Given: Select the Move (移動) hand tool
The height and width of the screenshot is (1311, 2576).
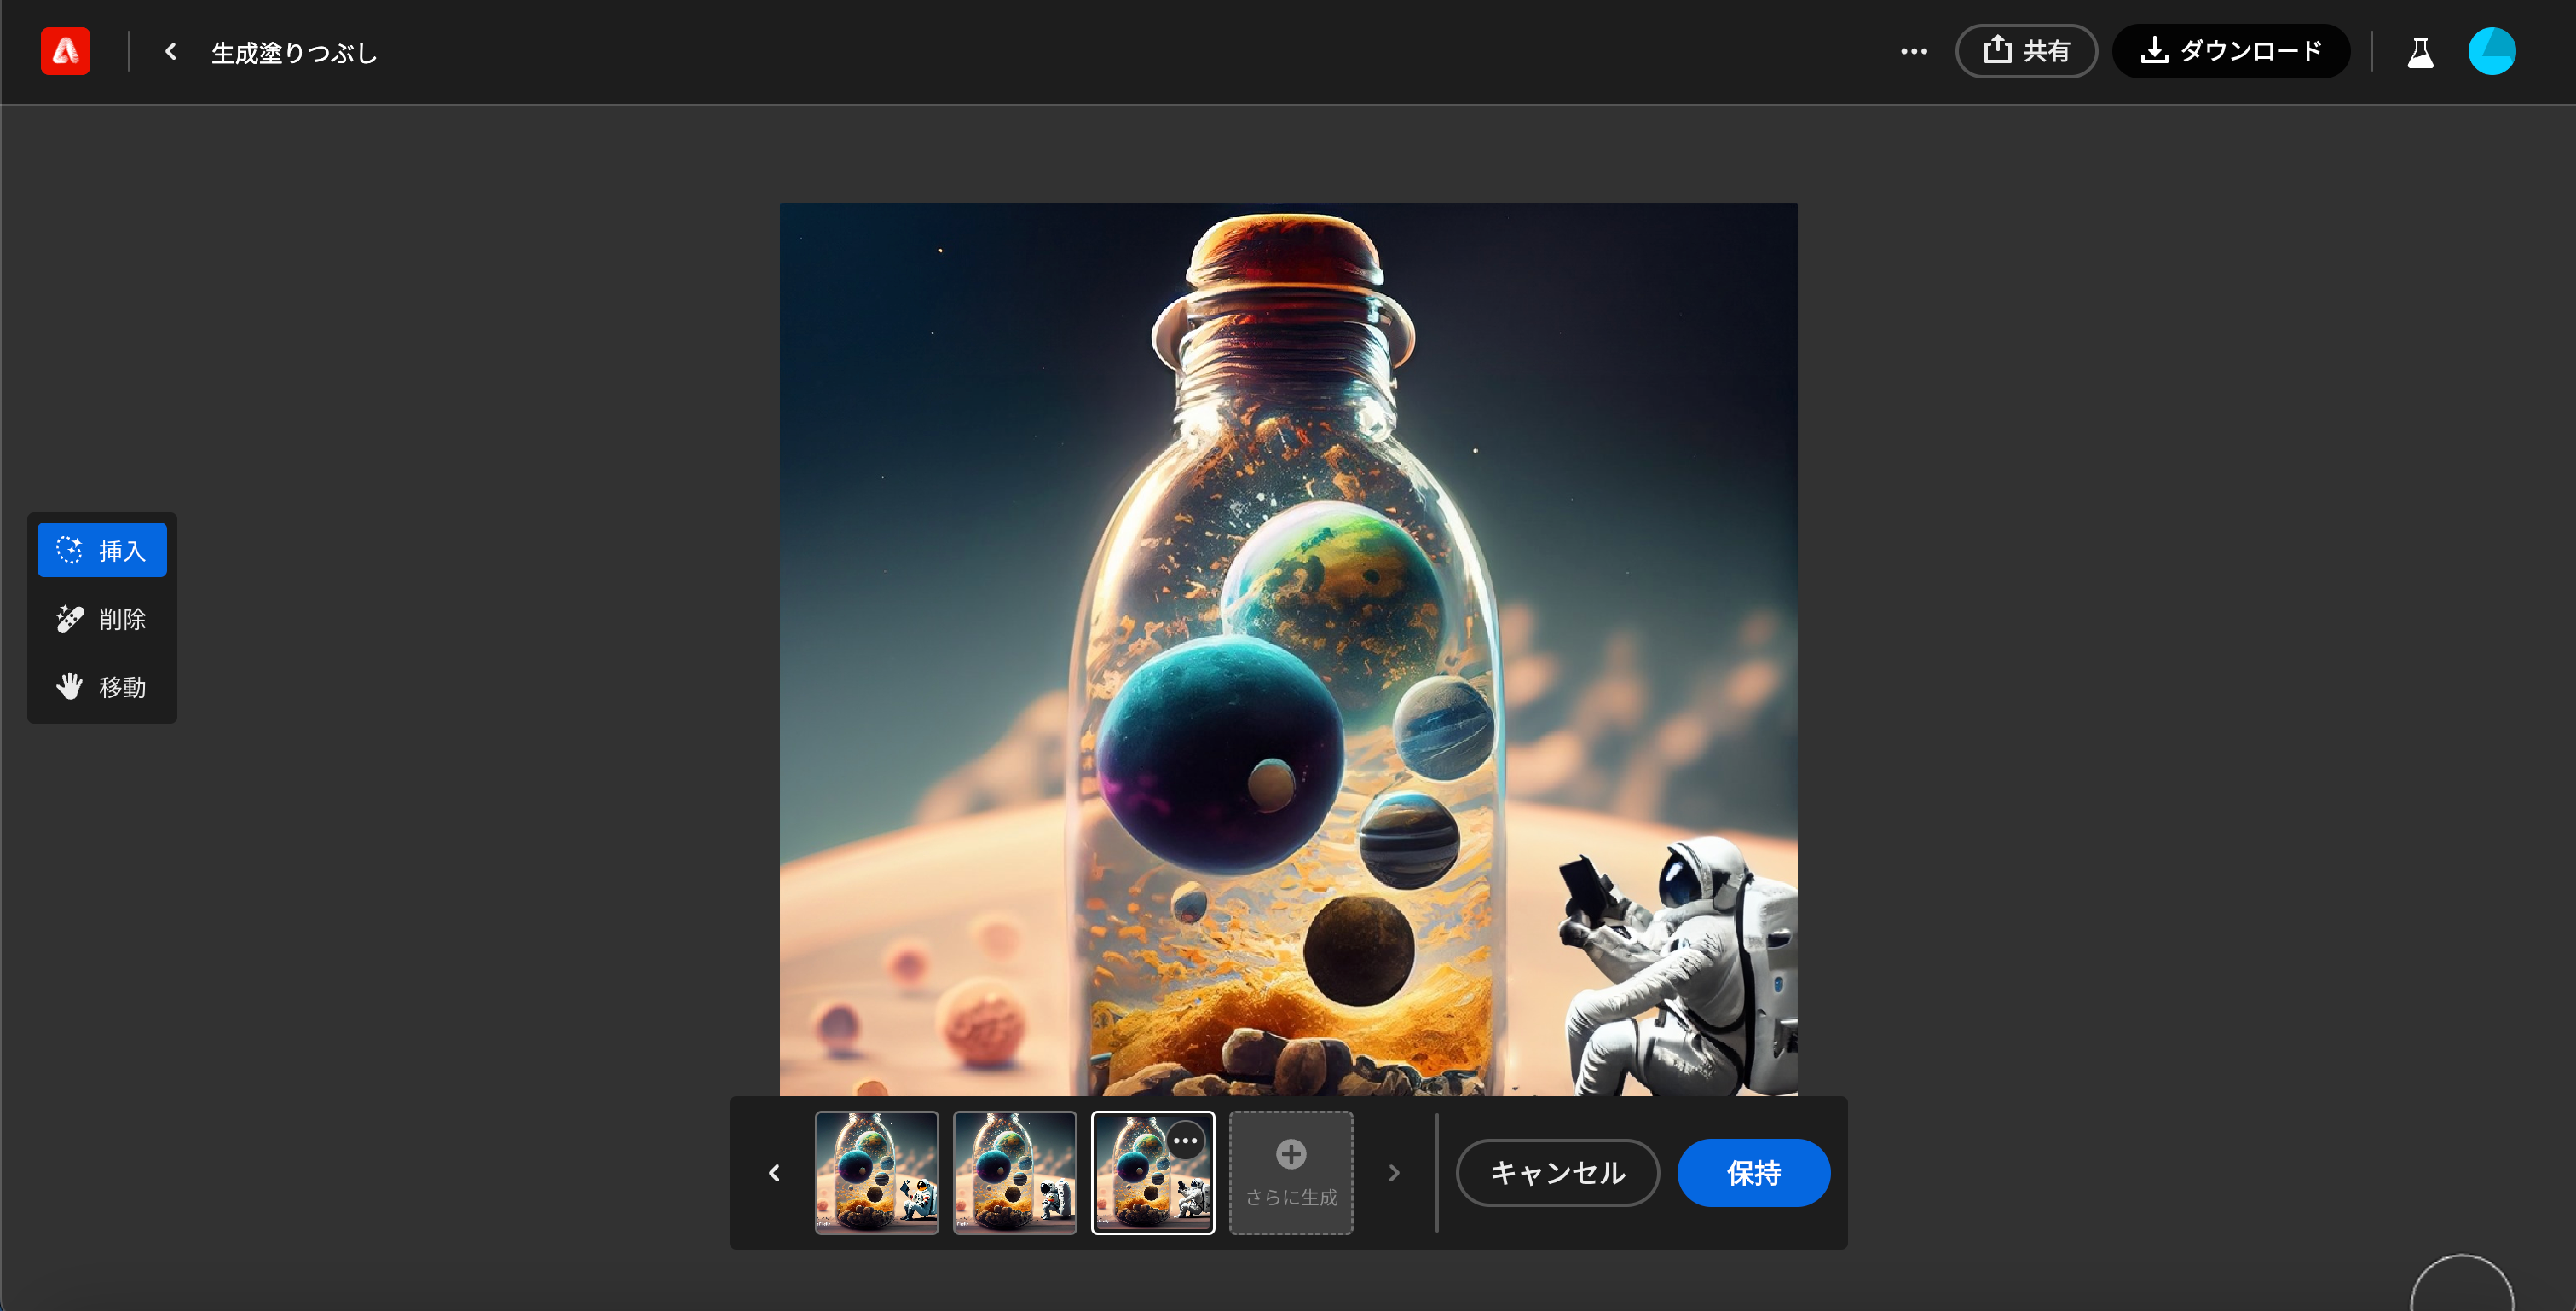Looking at the screenshot, I should [x=102, y=687].
